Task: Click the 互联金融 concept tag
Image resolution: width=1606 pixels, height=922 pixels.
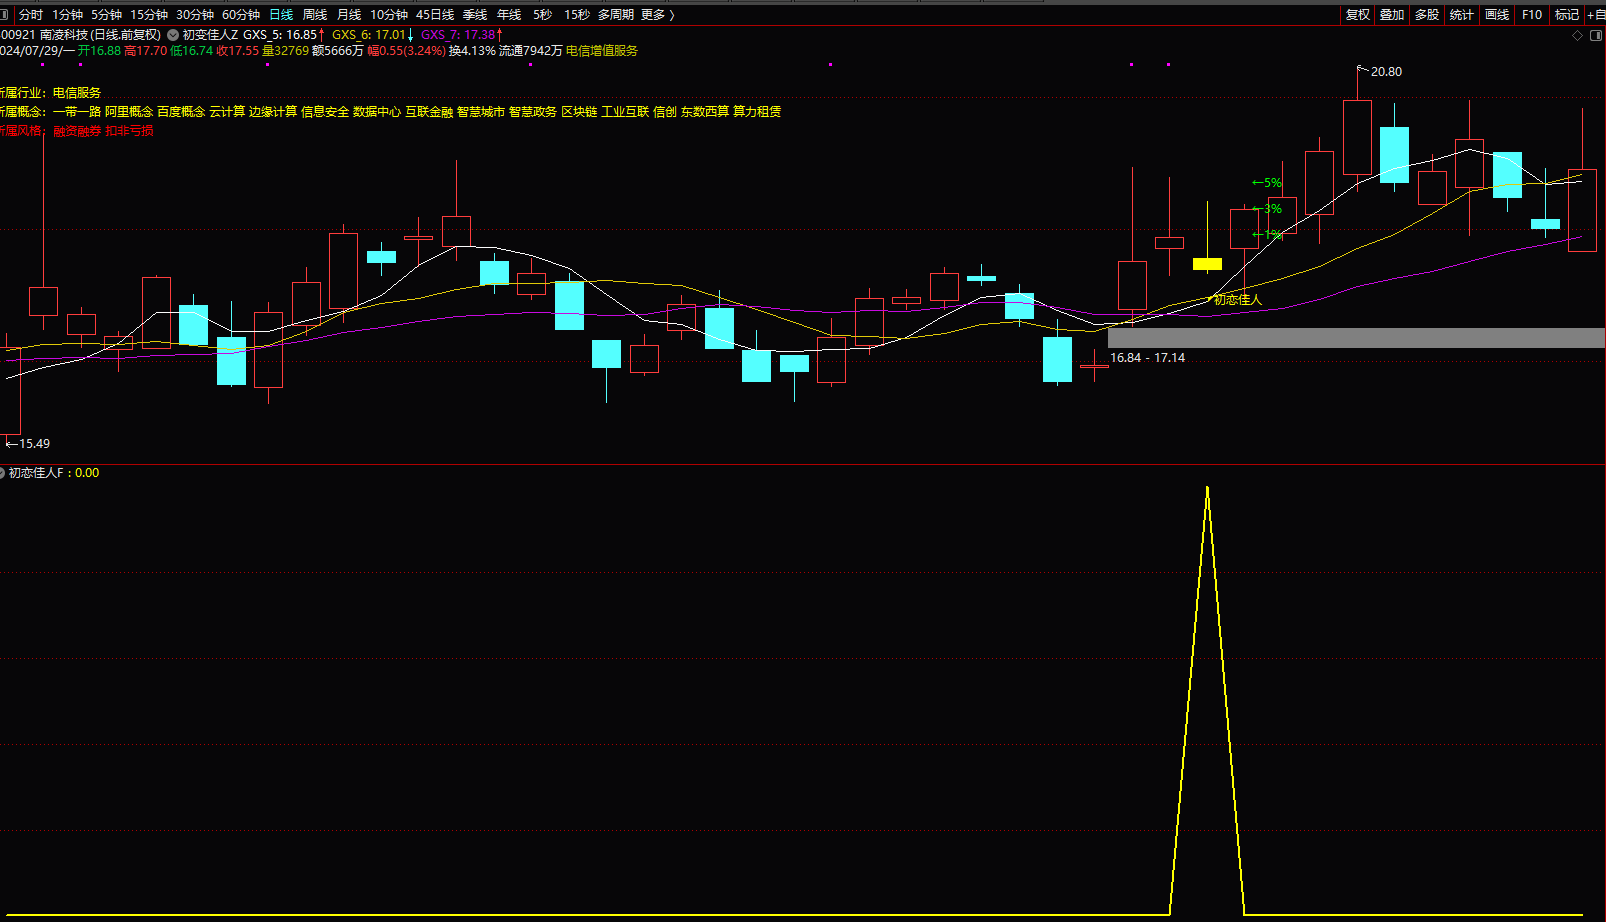Action: (x=429, y=112)
